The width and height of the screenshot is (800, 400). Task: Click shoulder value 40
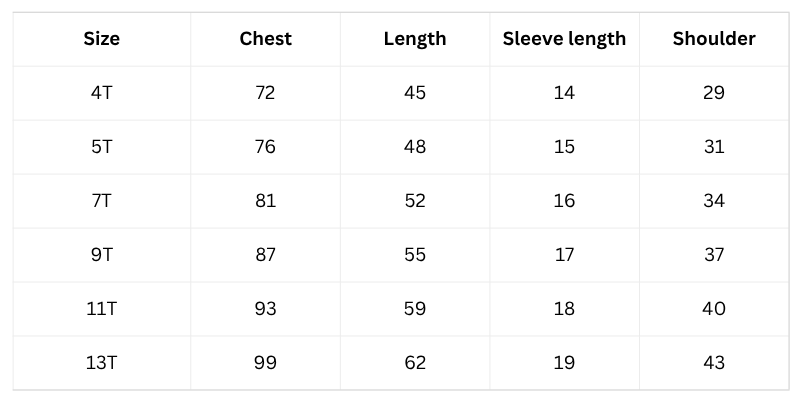714,309
